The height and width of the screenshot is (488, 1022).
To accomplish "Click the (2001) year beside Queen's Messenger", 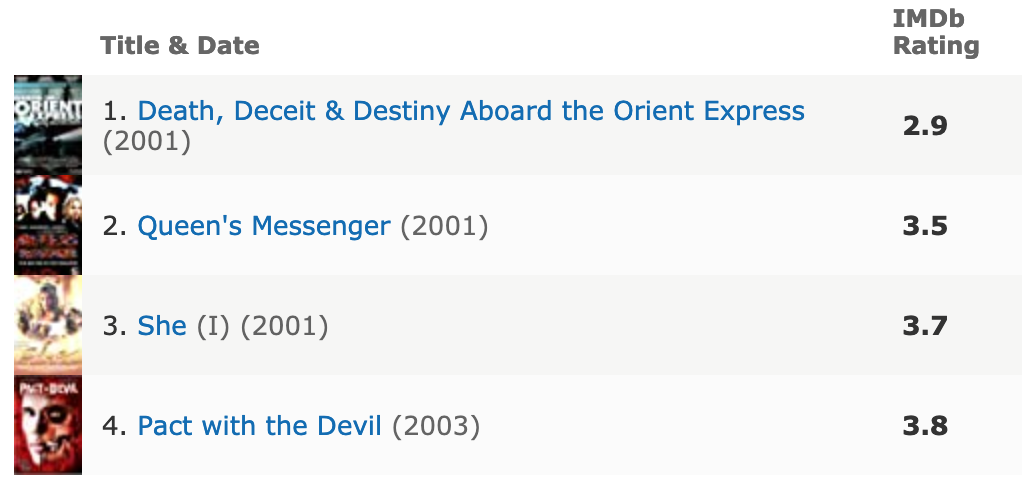I will tap(444, 226).
